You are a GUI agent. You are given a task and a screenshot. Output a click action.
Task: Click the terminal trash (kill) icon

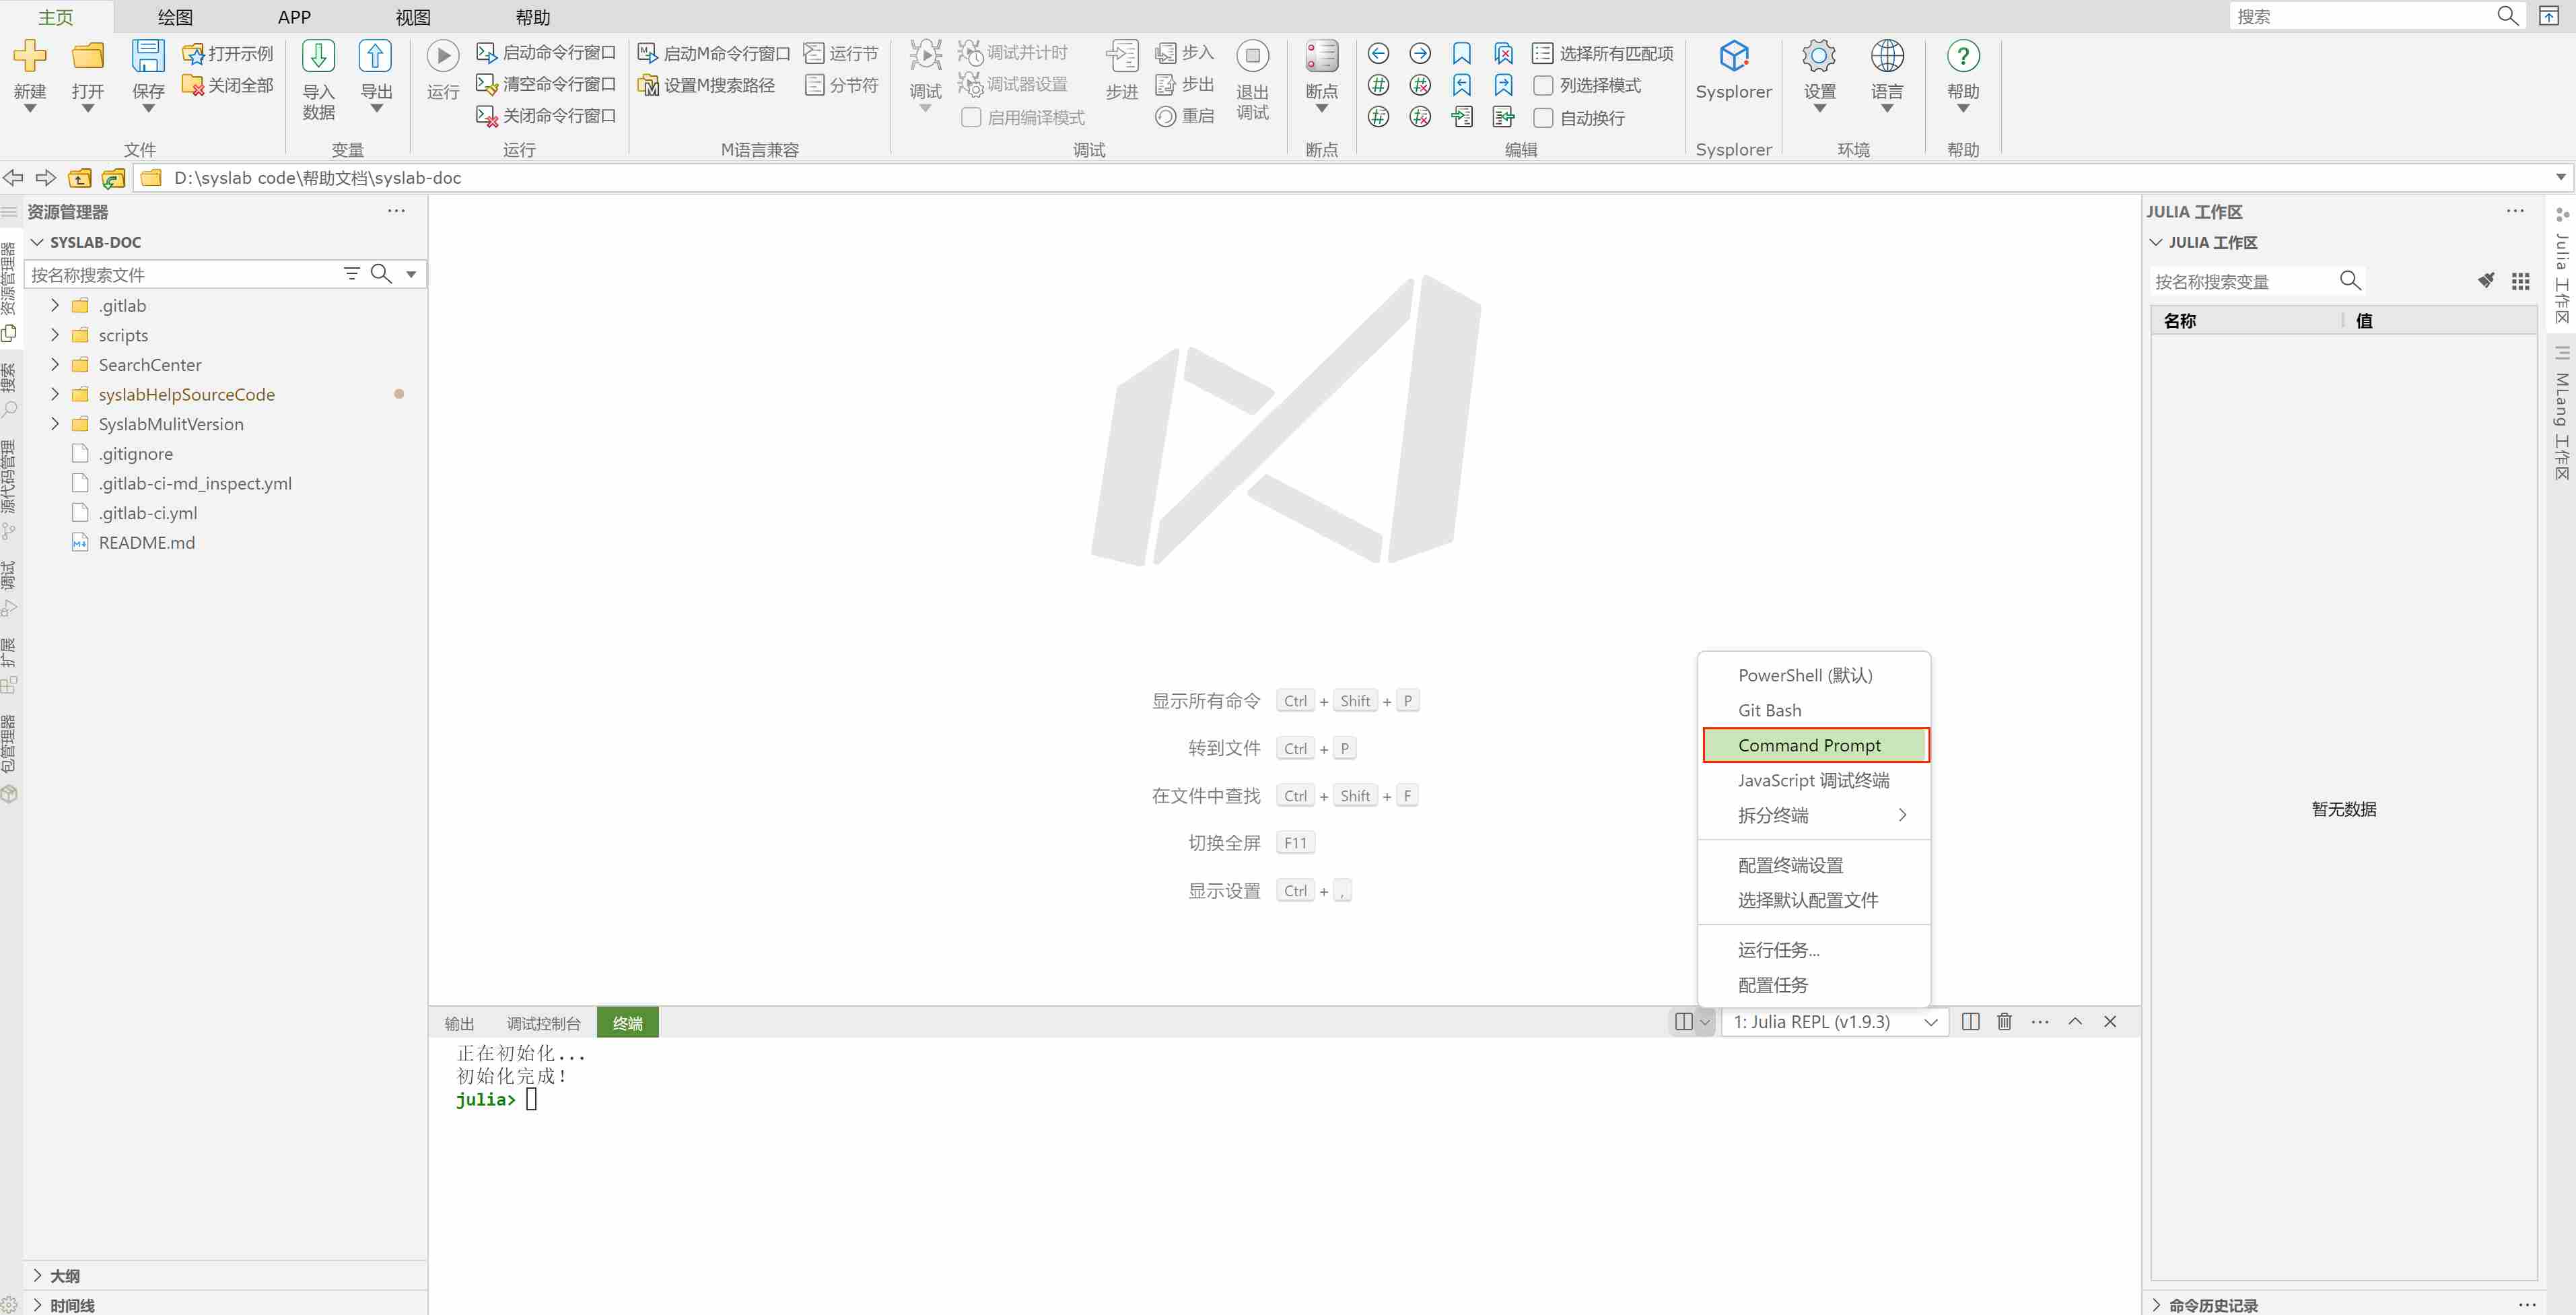pyautogui.click(x=2004, y=1021)
